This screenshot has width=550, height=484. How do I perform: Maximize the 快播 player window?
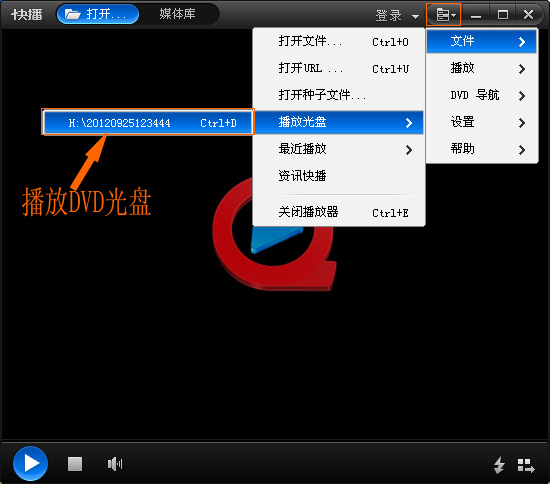pos(503,15)
